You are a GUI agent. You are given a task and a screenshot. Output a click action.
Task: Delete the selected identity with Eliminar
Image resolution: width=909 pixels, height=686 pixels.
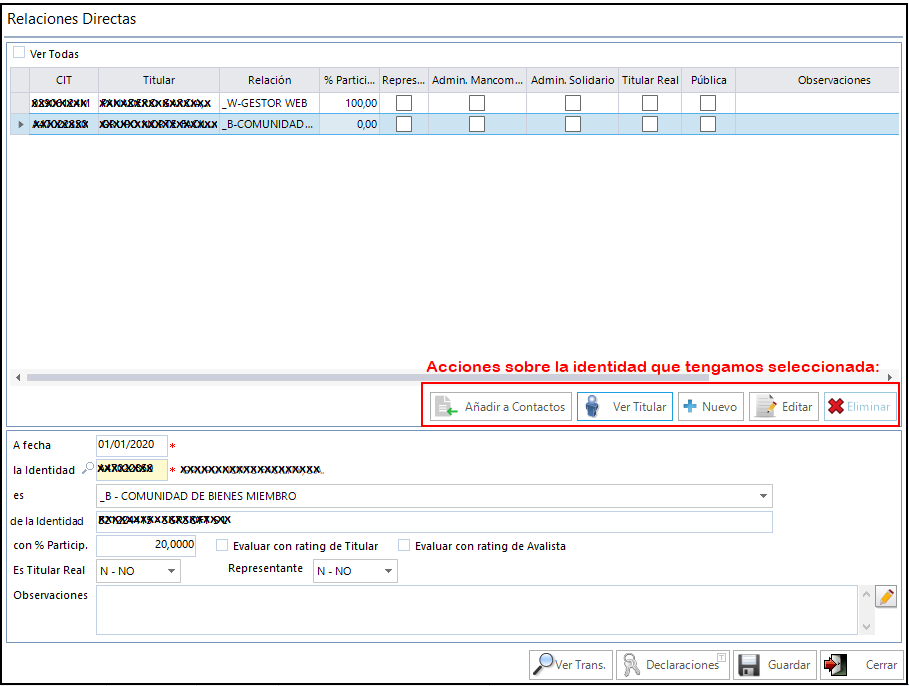(860, 406)
